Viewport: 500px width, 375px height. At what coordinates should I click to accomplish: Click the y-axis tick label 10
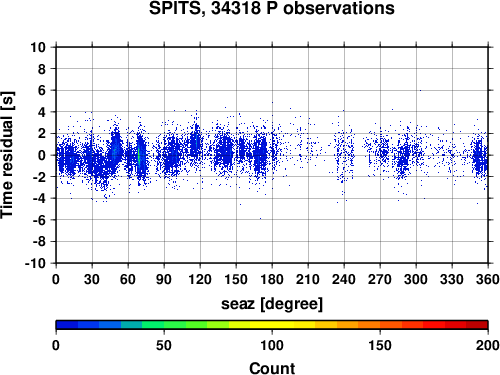(x=38, y=47)
